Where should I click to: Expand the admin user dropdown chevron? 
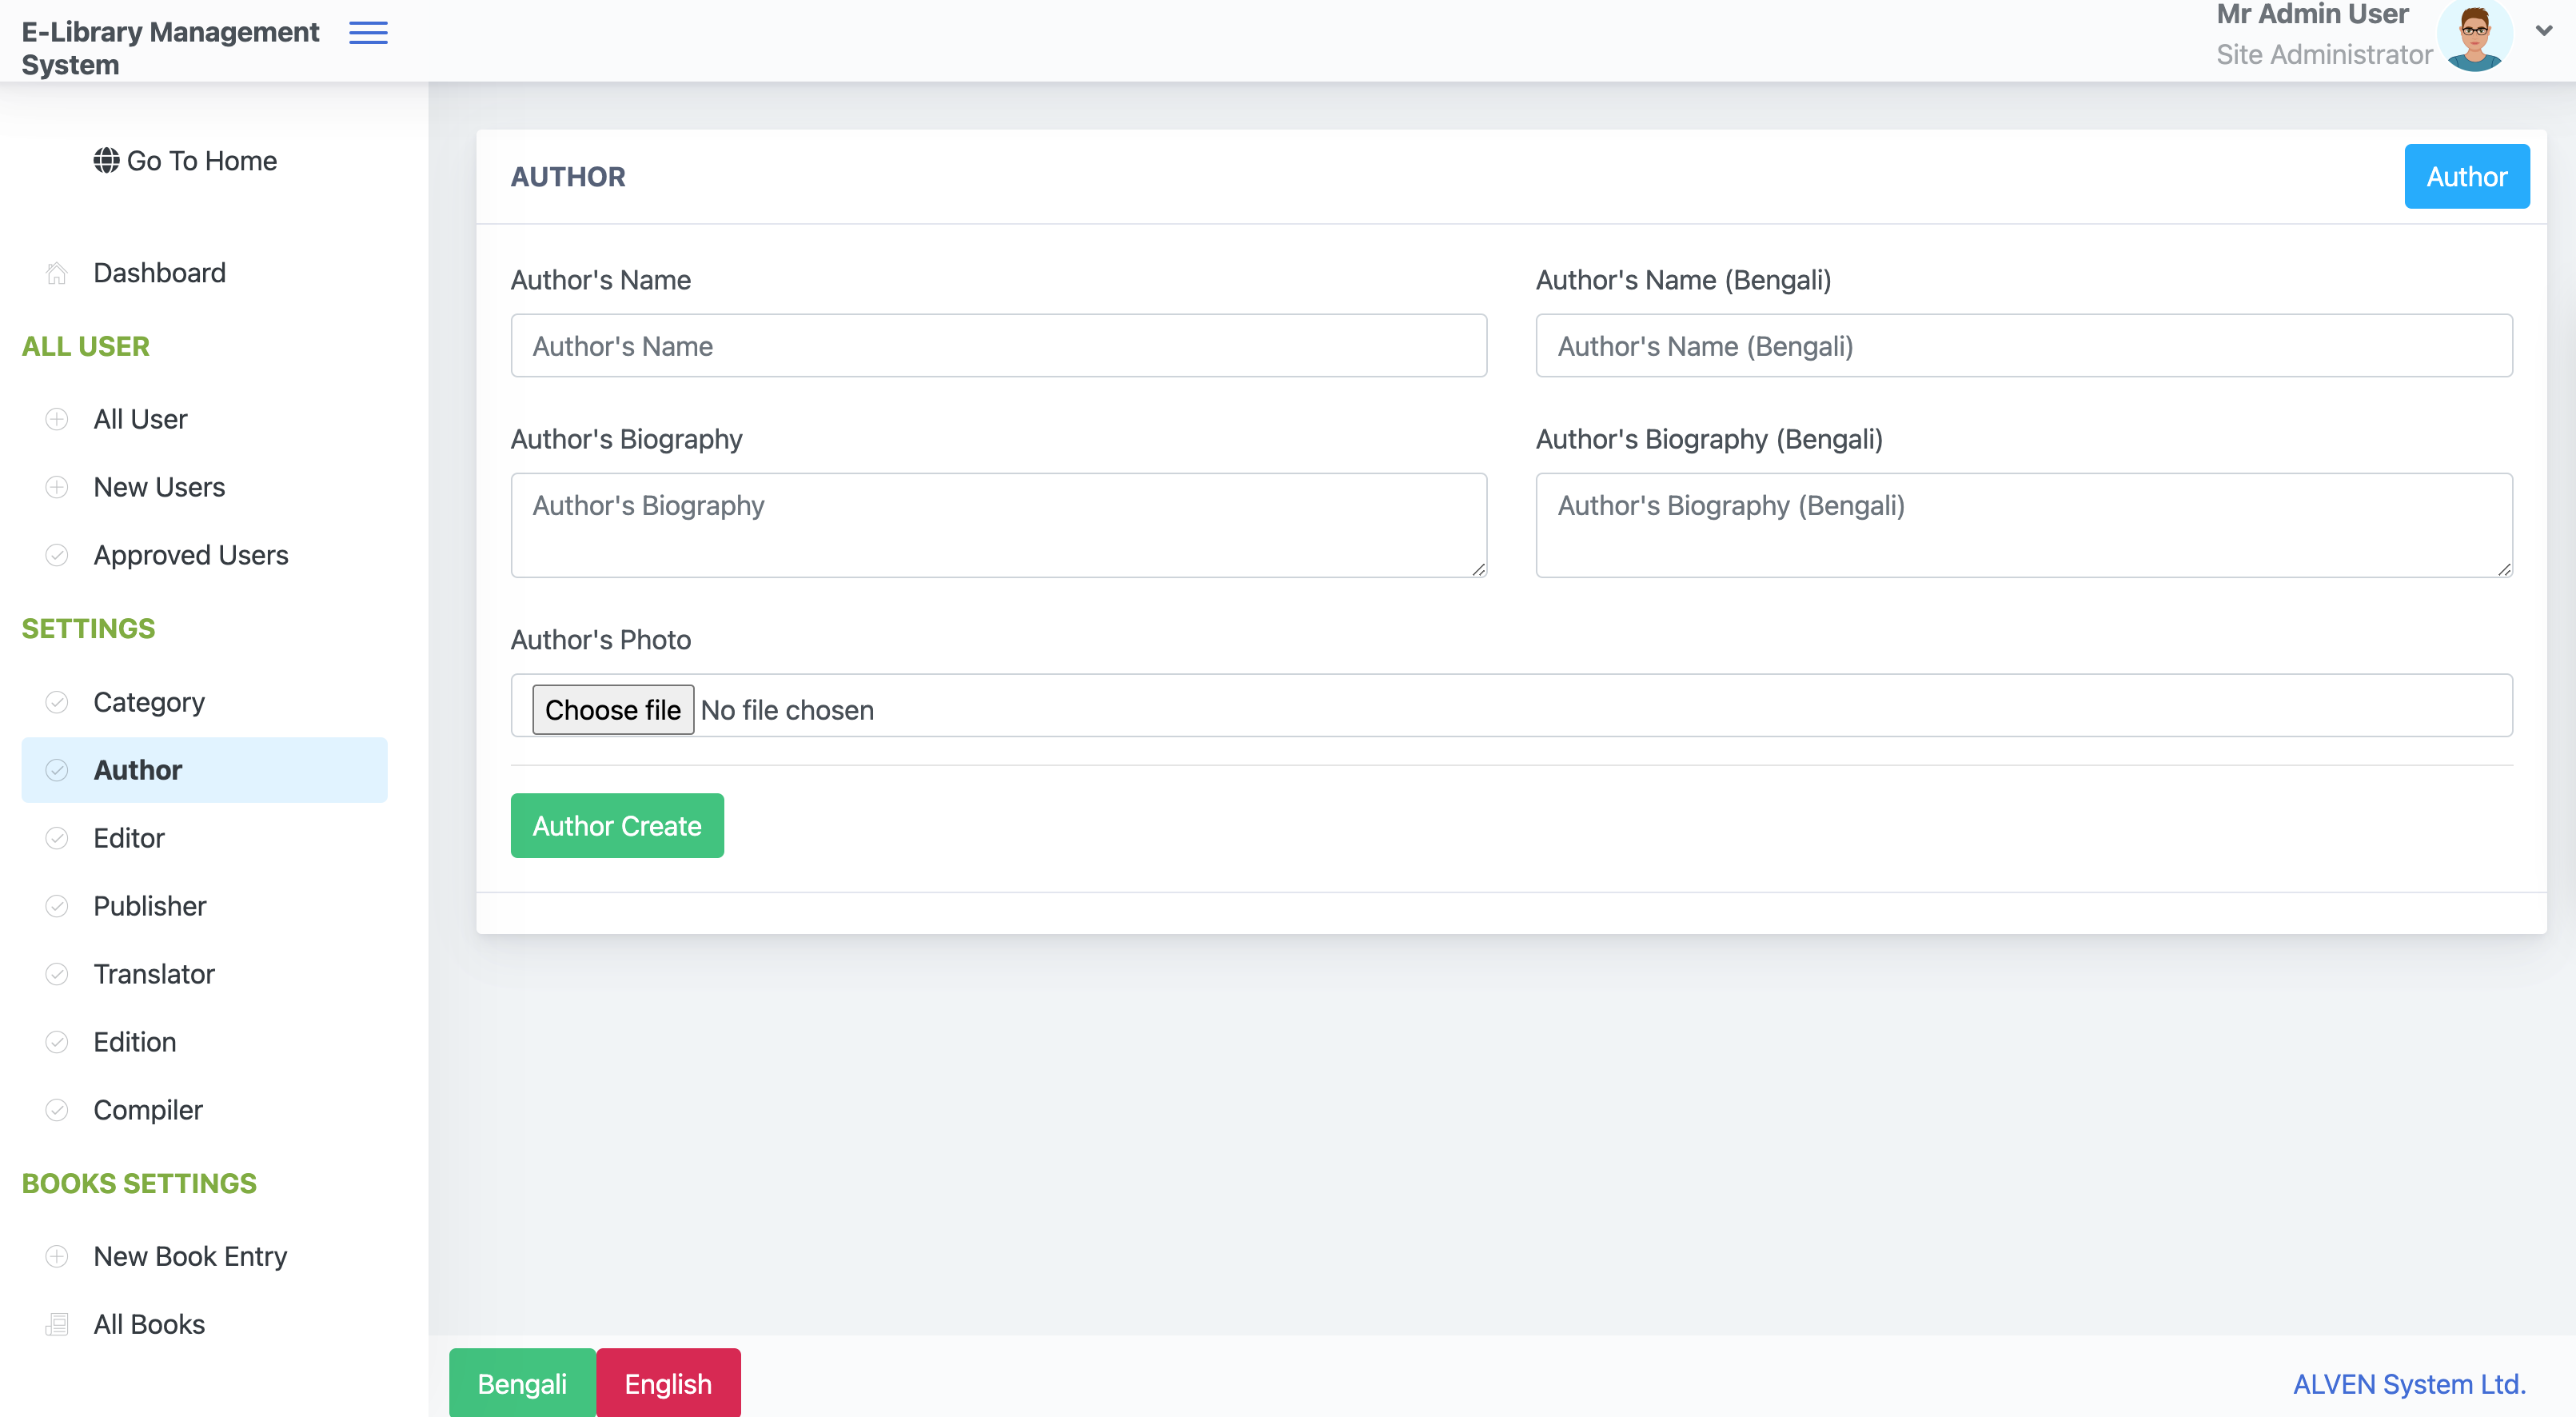2544,31
